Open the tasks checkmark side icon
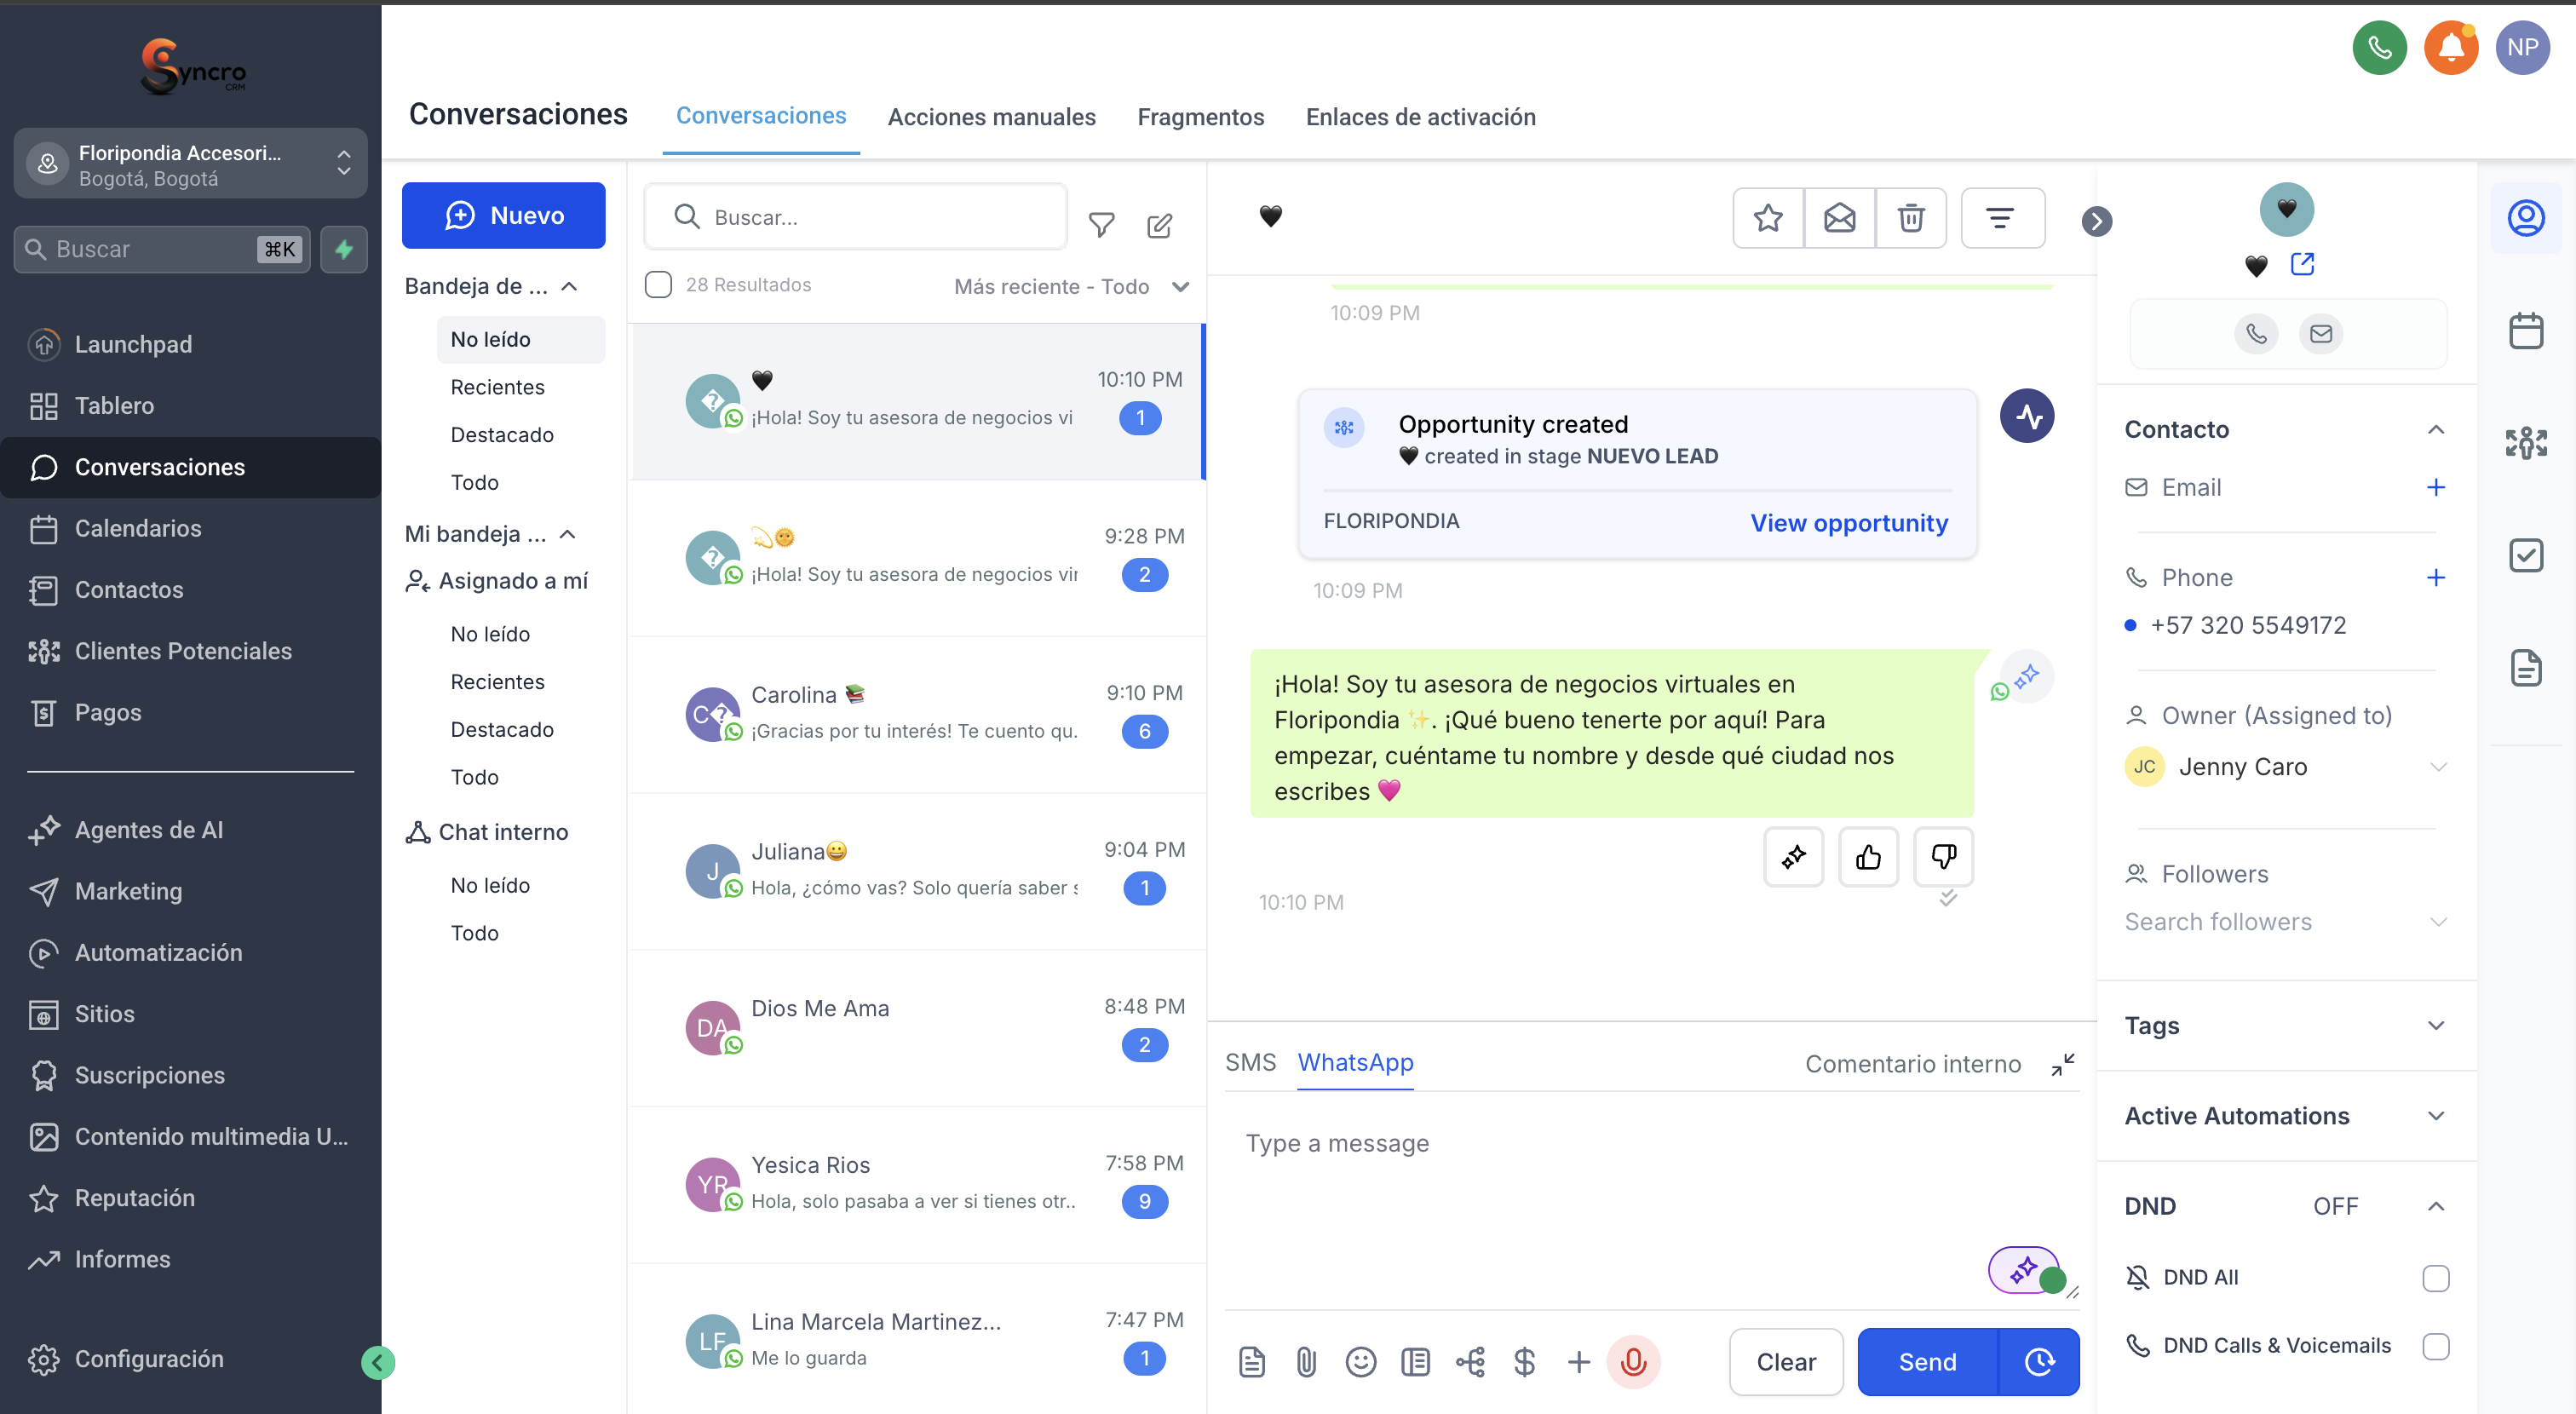 pyautogui.click(x=2525, y=555)
